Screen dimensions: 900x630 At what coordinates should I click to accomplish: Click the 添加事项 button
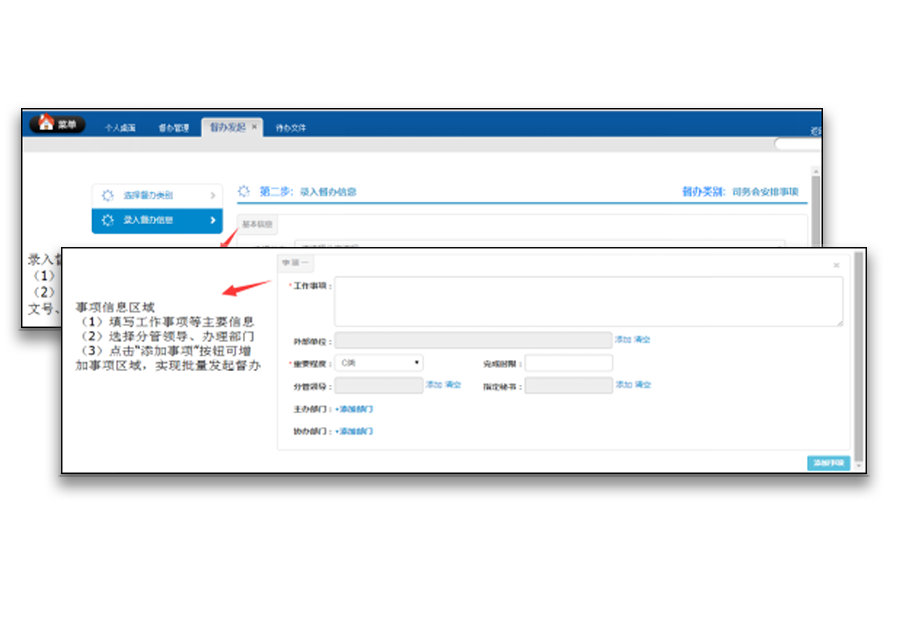[829, 463]
